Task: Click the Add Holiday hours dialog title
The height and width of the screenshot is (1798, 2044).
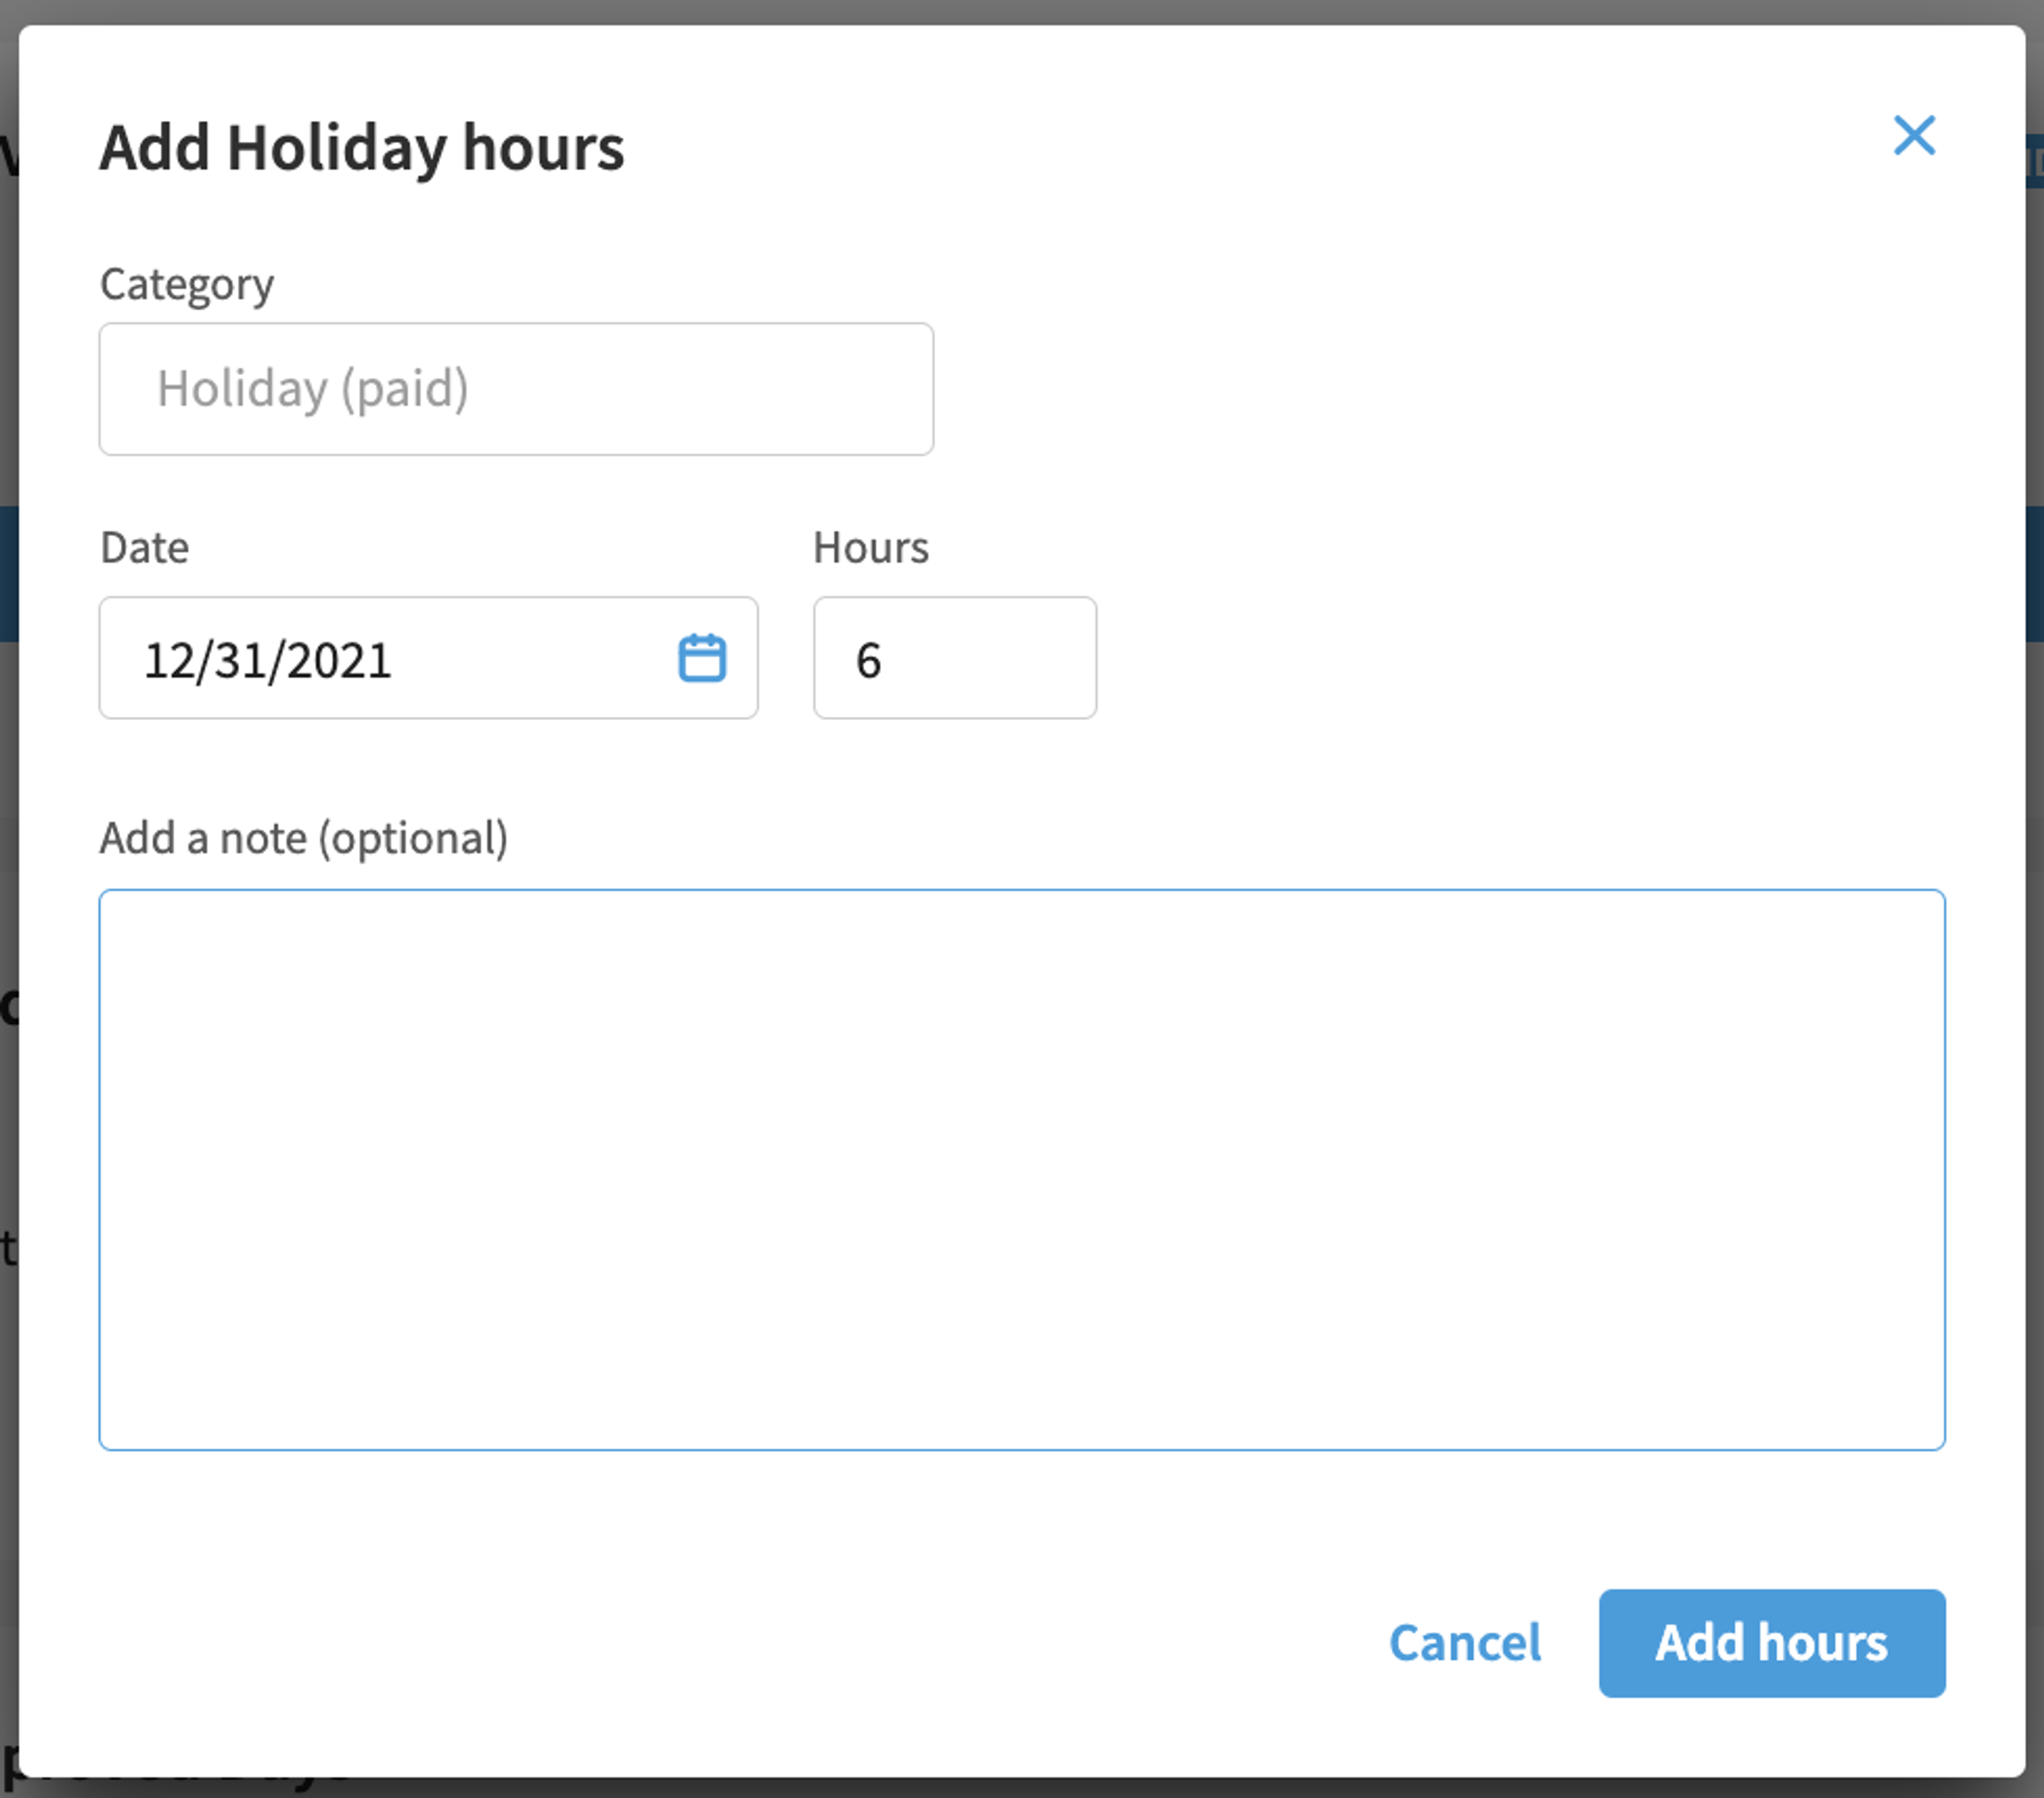Action: 362,148
